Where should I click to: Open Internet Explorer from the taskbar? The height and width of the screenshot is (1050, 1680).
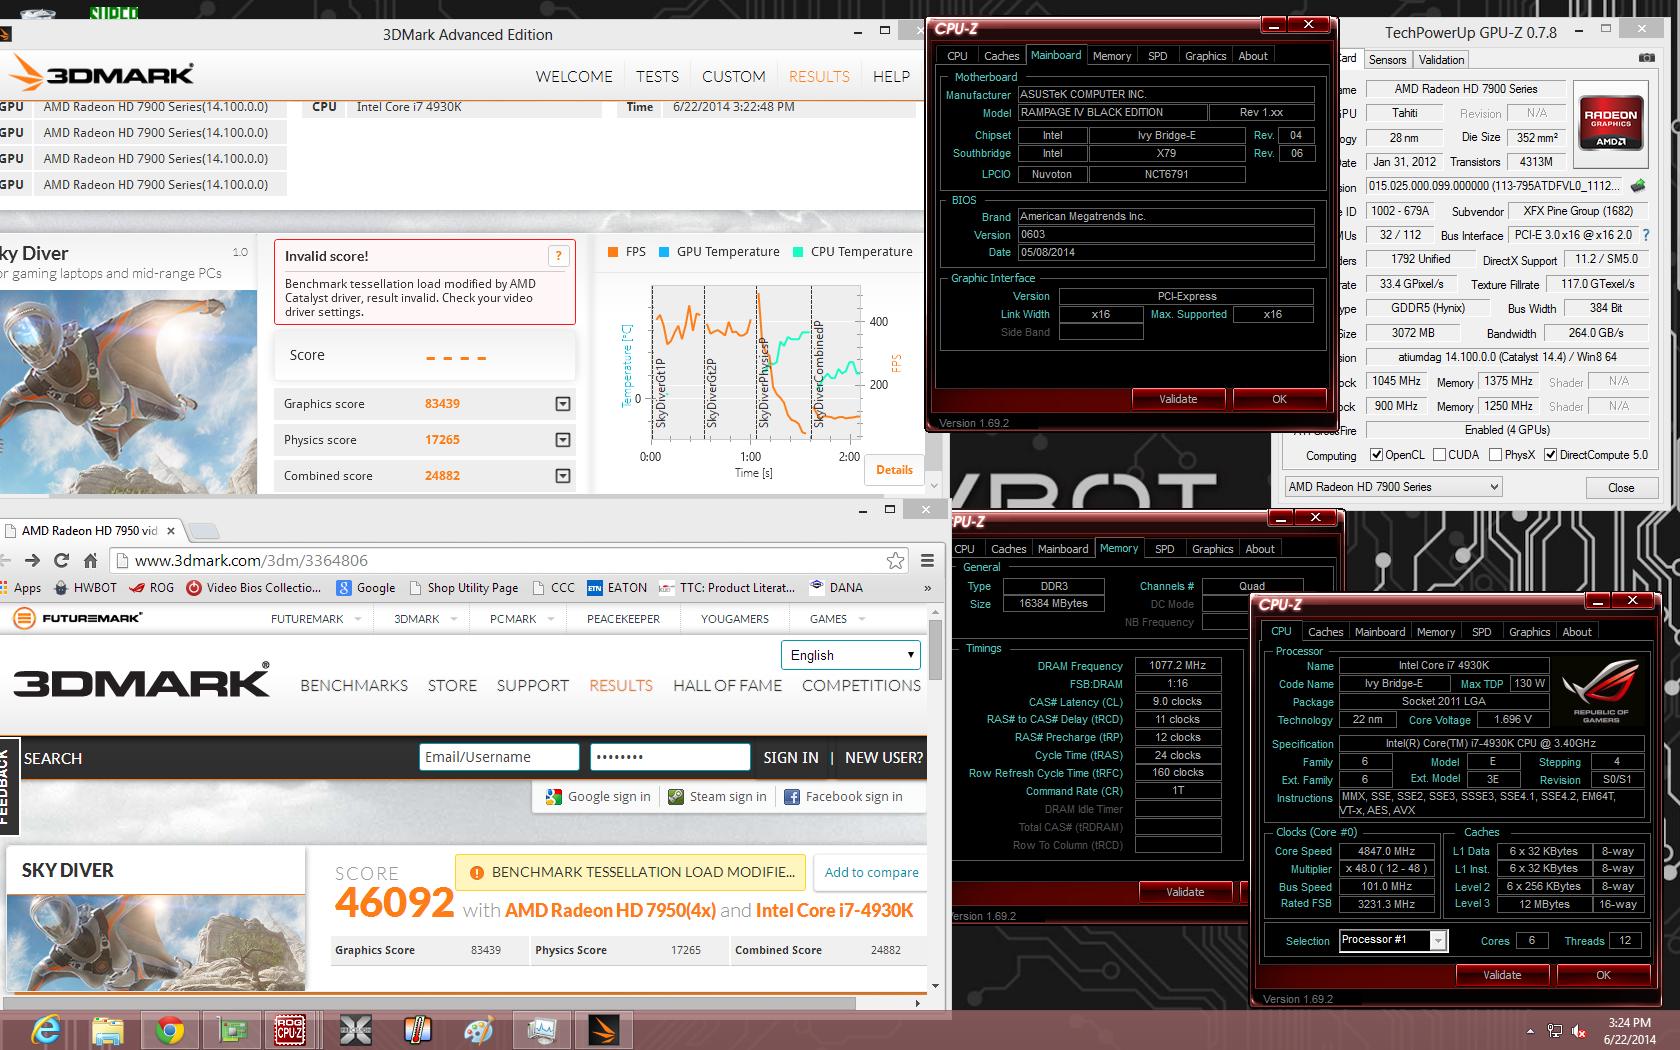point(46,1029)
